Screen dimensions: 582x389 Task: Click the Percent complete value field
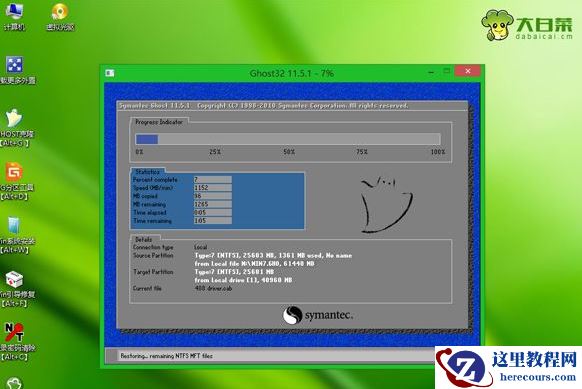click(x=213, y=180)
